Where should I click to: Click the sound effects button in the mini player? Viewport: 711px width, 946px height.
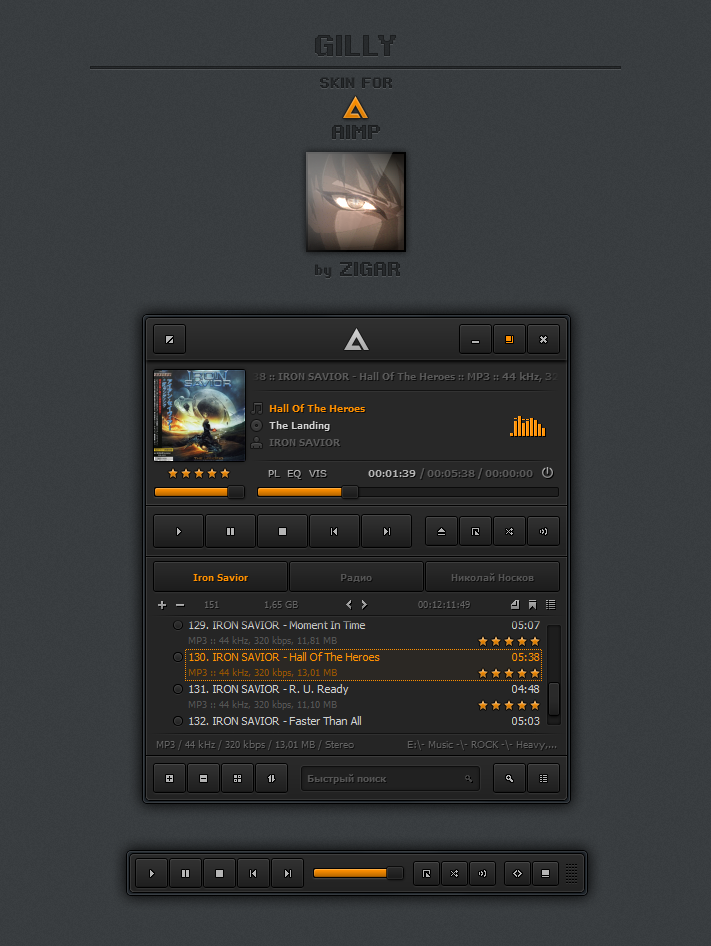[482, 874]
